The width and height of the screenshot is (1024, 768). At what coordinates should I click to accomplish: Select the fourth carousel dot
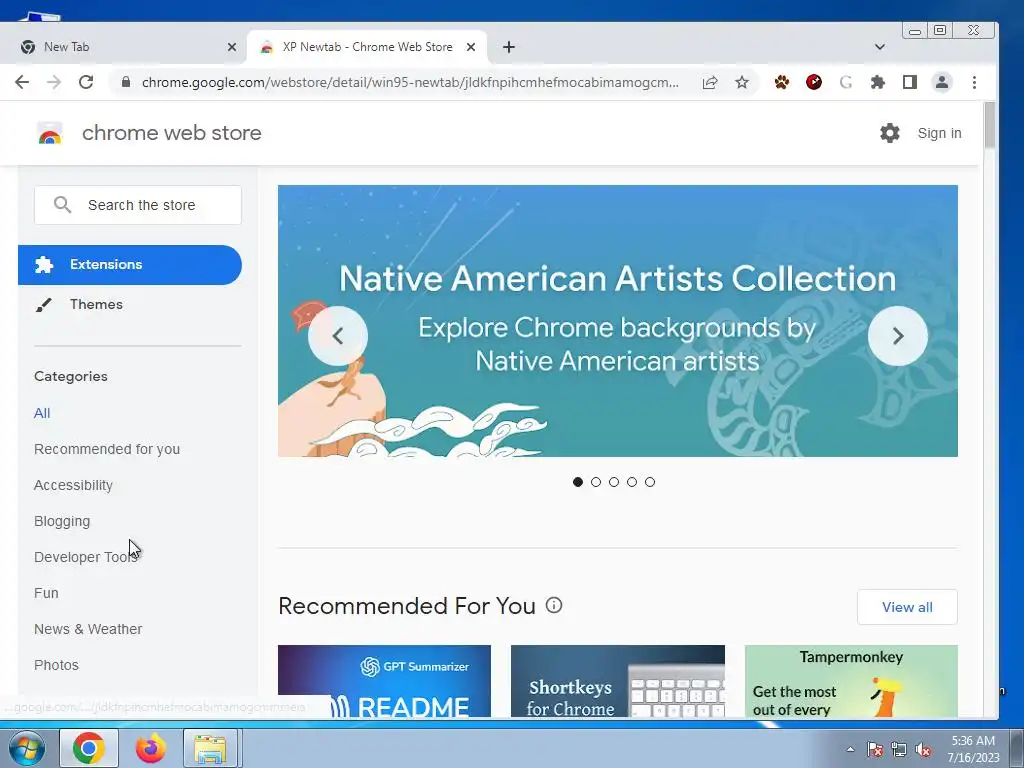pyautogui.click(x=632, y=482)
